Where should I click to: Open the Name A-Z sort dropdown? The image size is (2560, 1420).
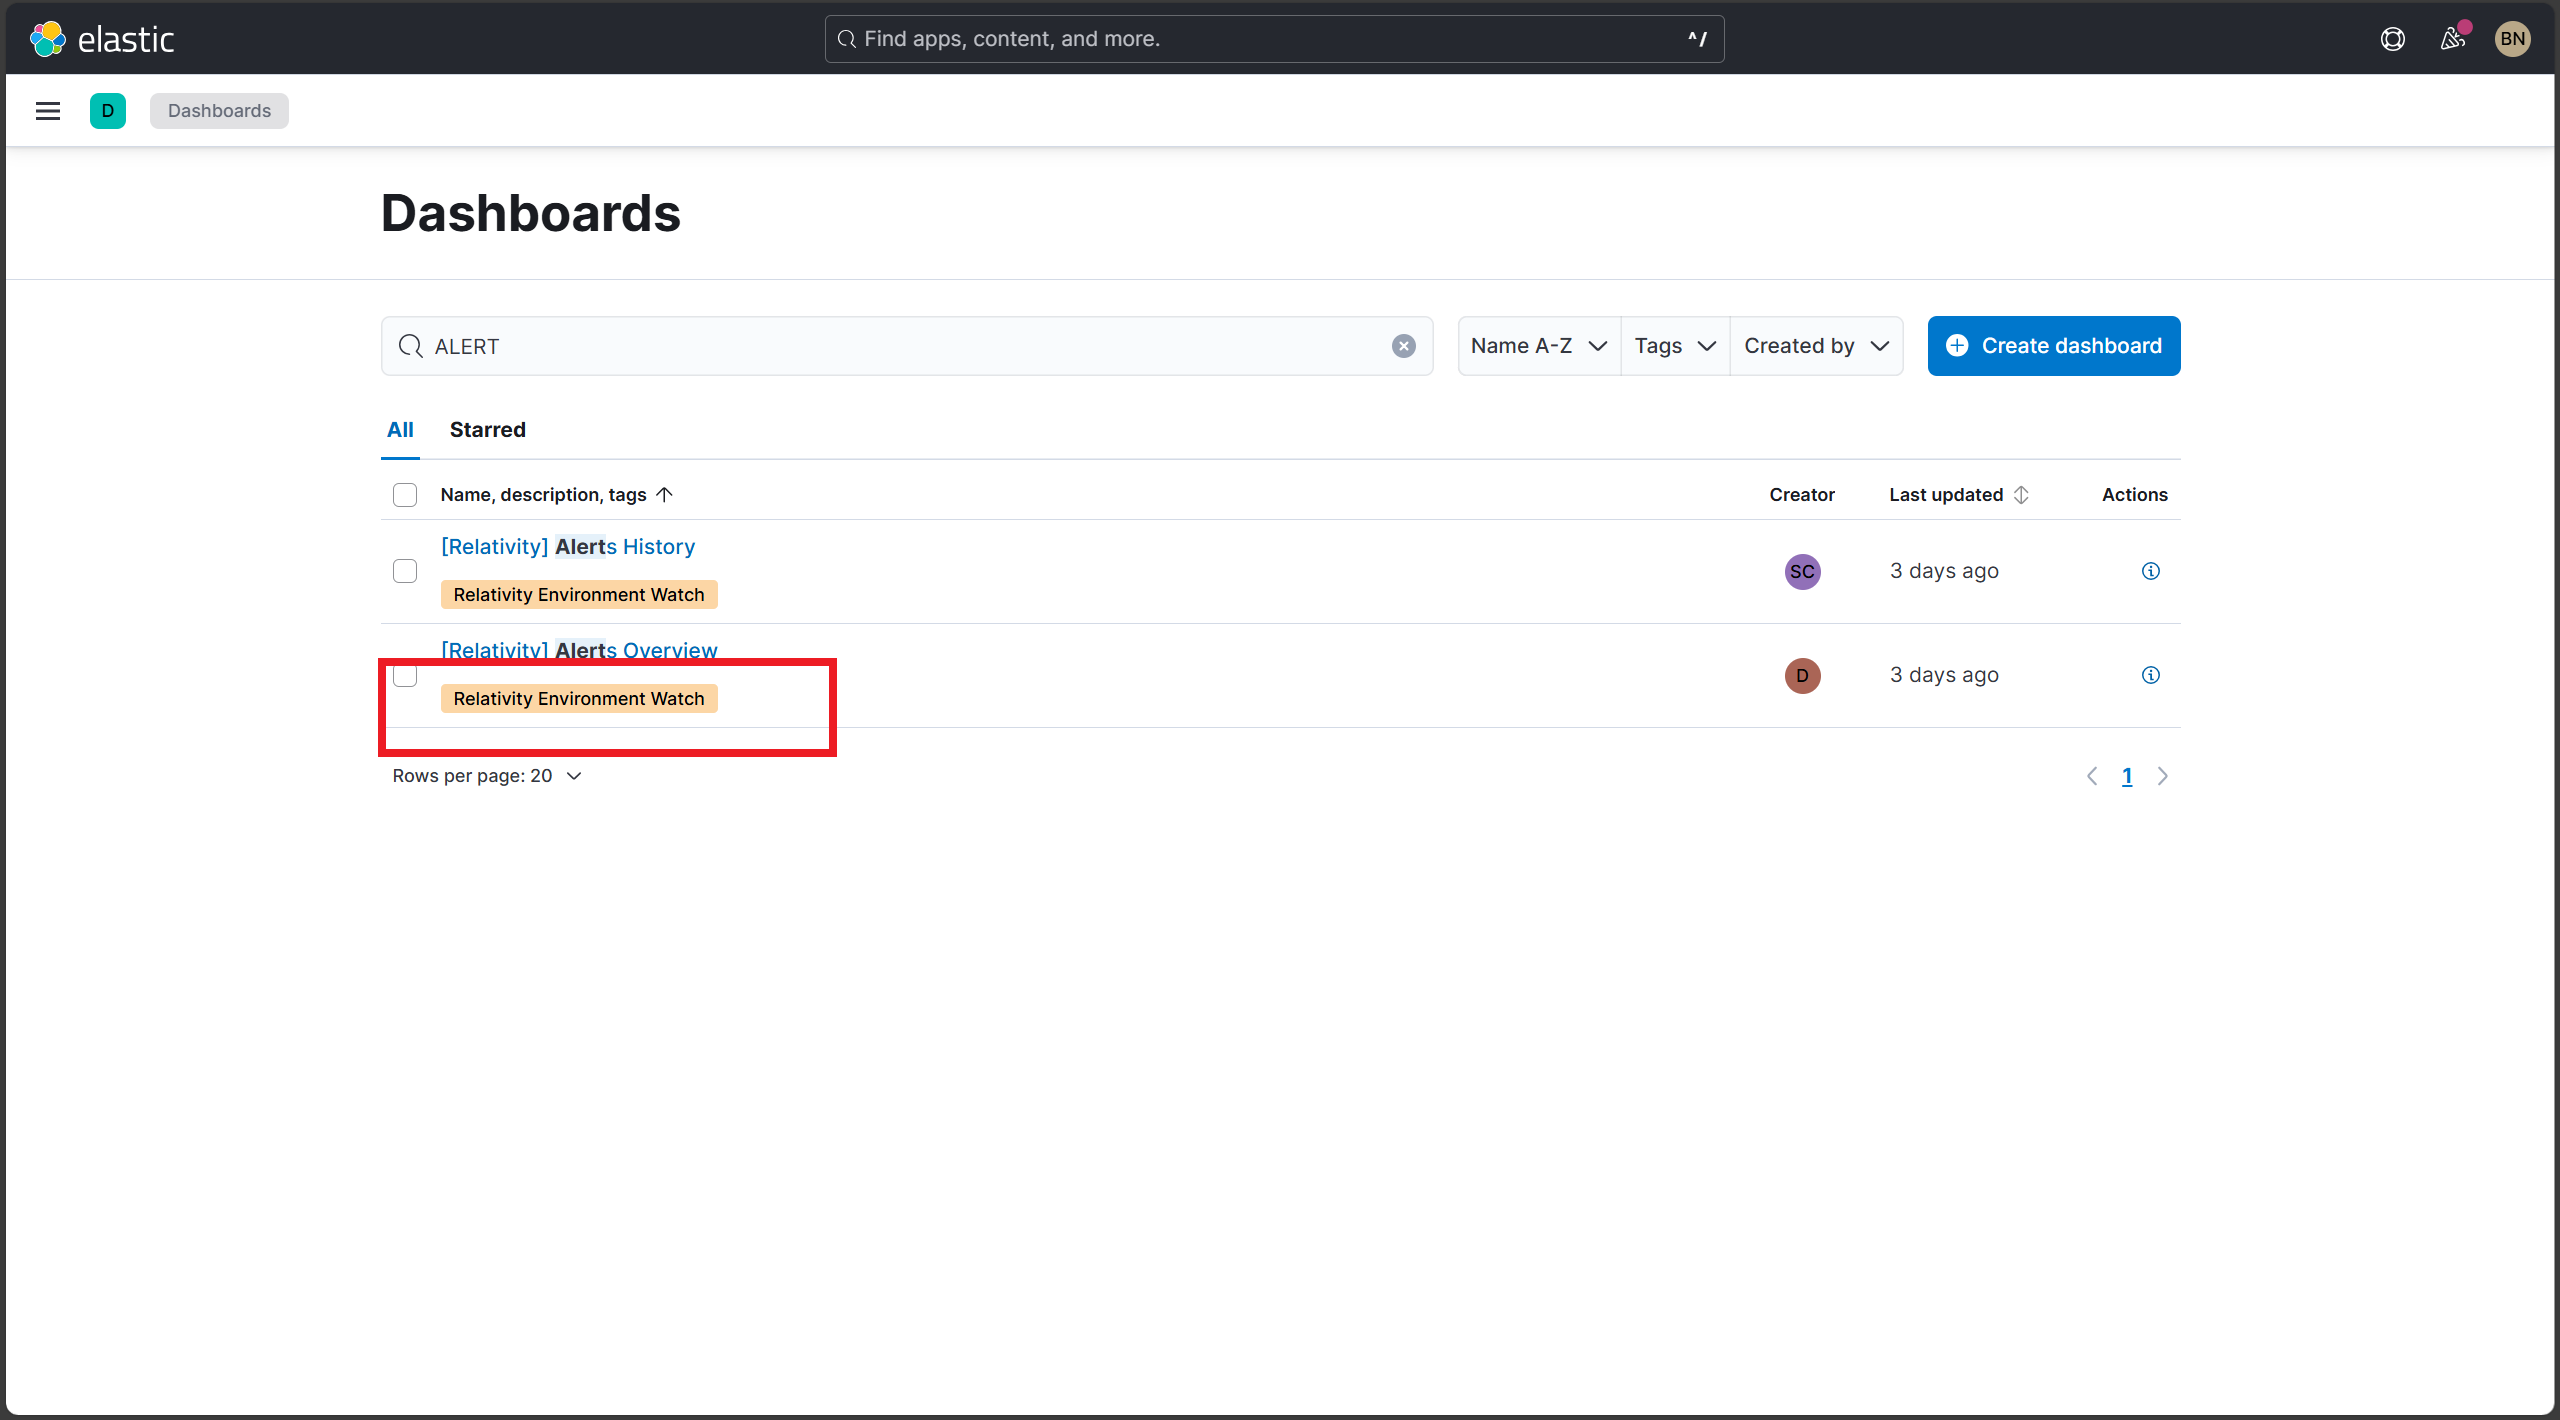click(1537, 346)
